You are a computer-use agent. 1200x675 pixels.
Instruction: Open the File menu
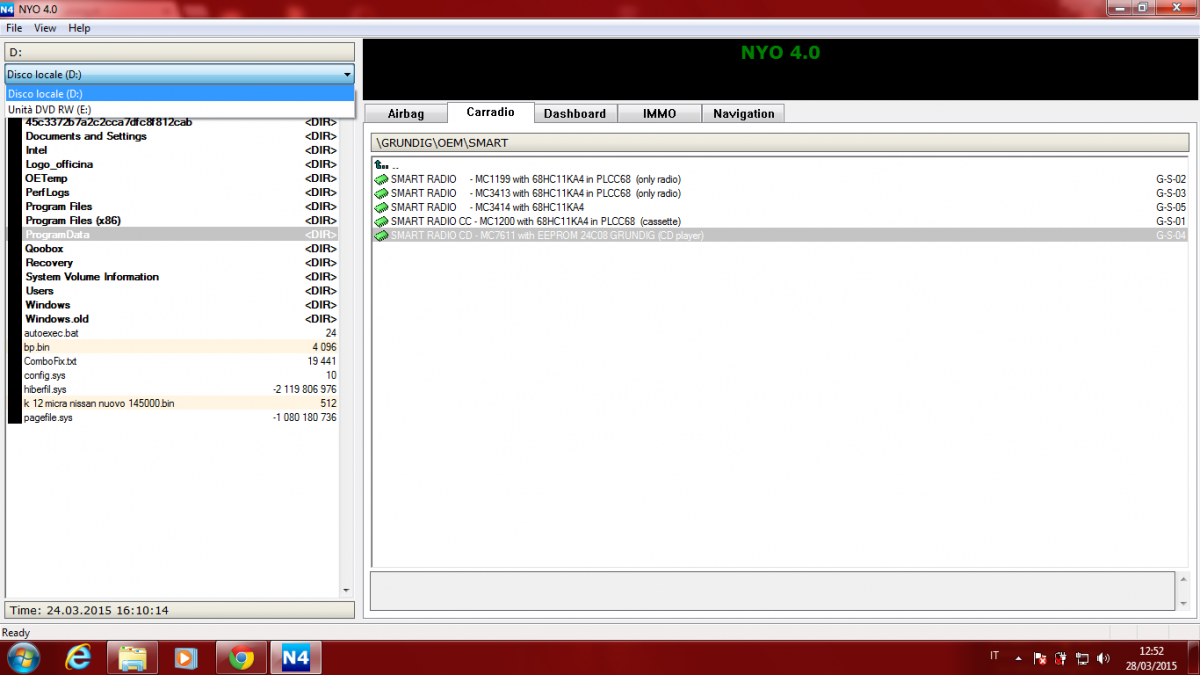pyautogui.click(x=14, y=28)
